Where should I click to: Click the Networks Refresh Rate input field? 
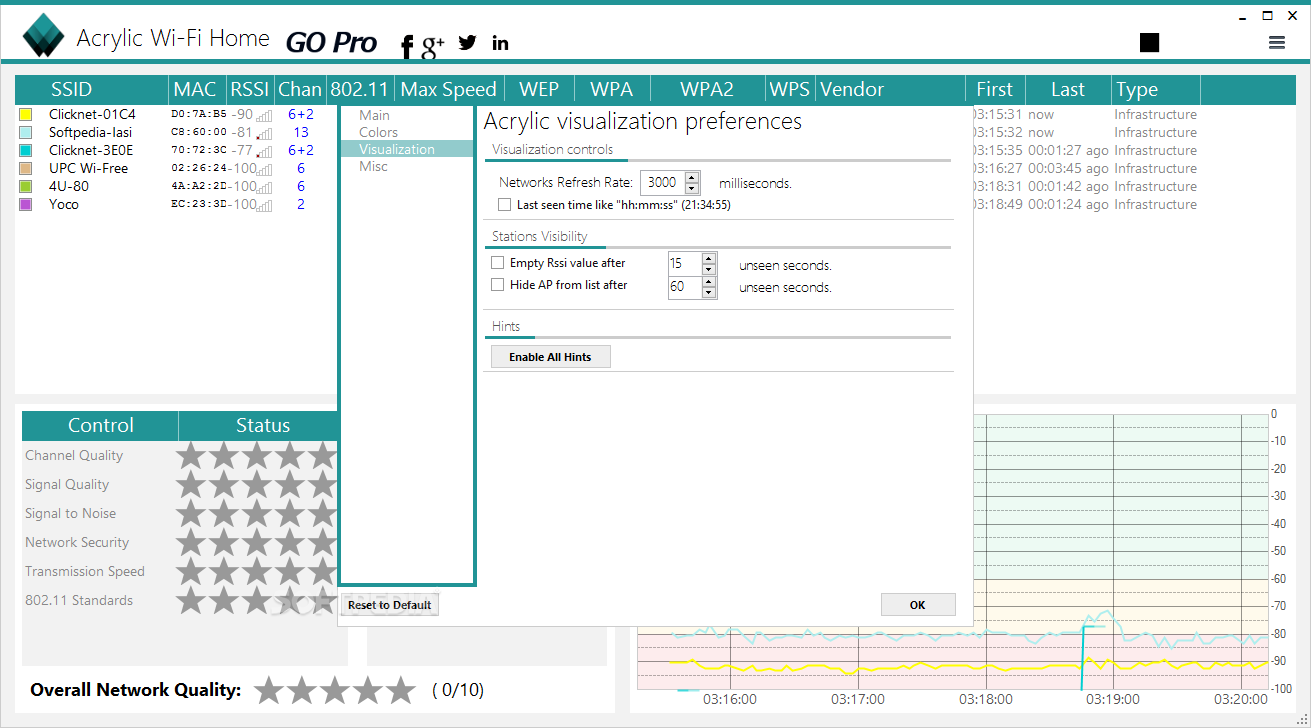pos(662,183)
